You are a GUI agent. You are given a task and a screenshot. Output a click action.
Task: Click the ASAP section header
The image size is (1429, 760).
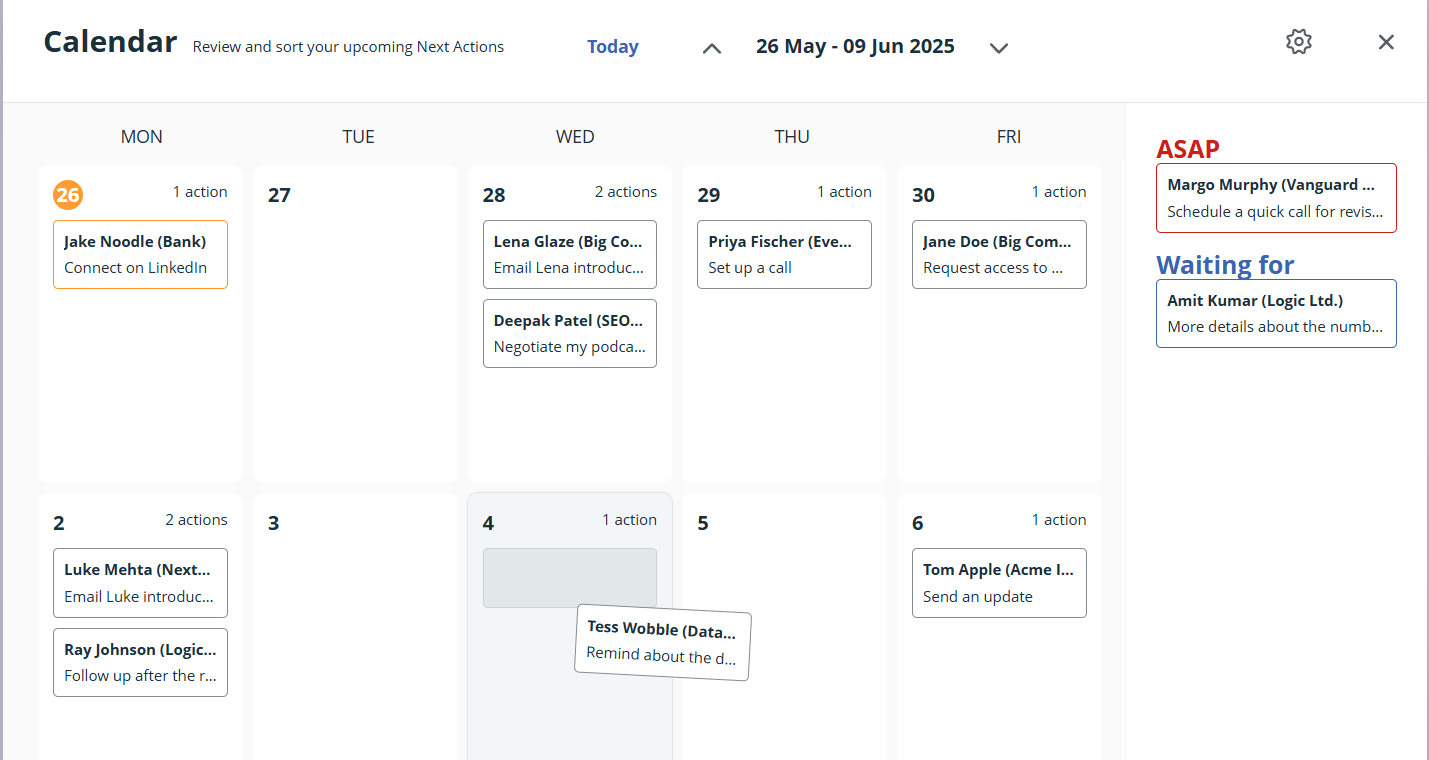[1188, 148]
